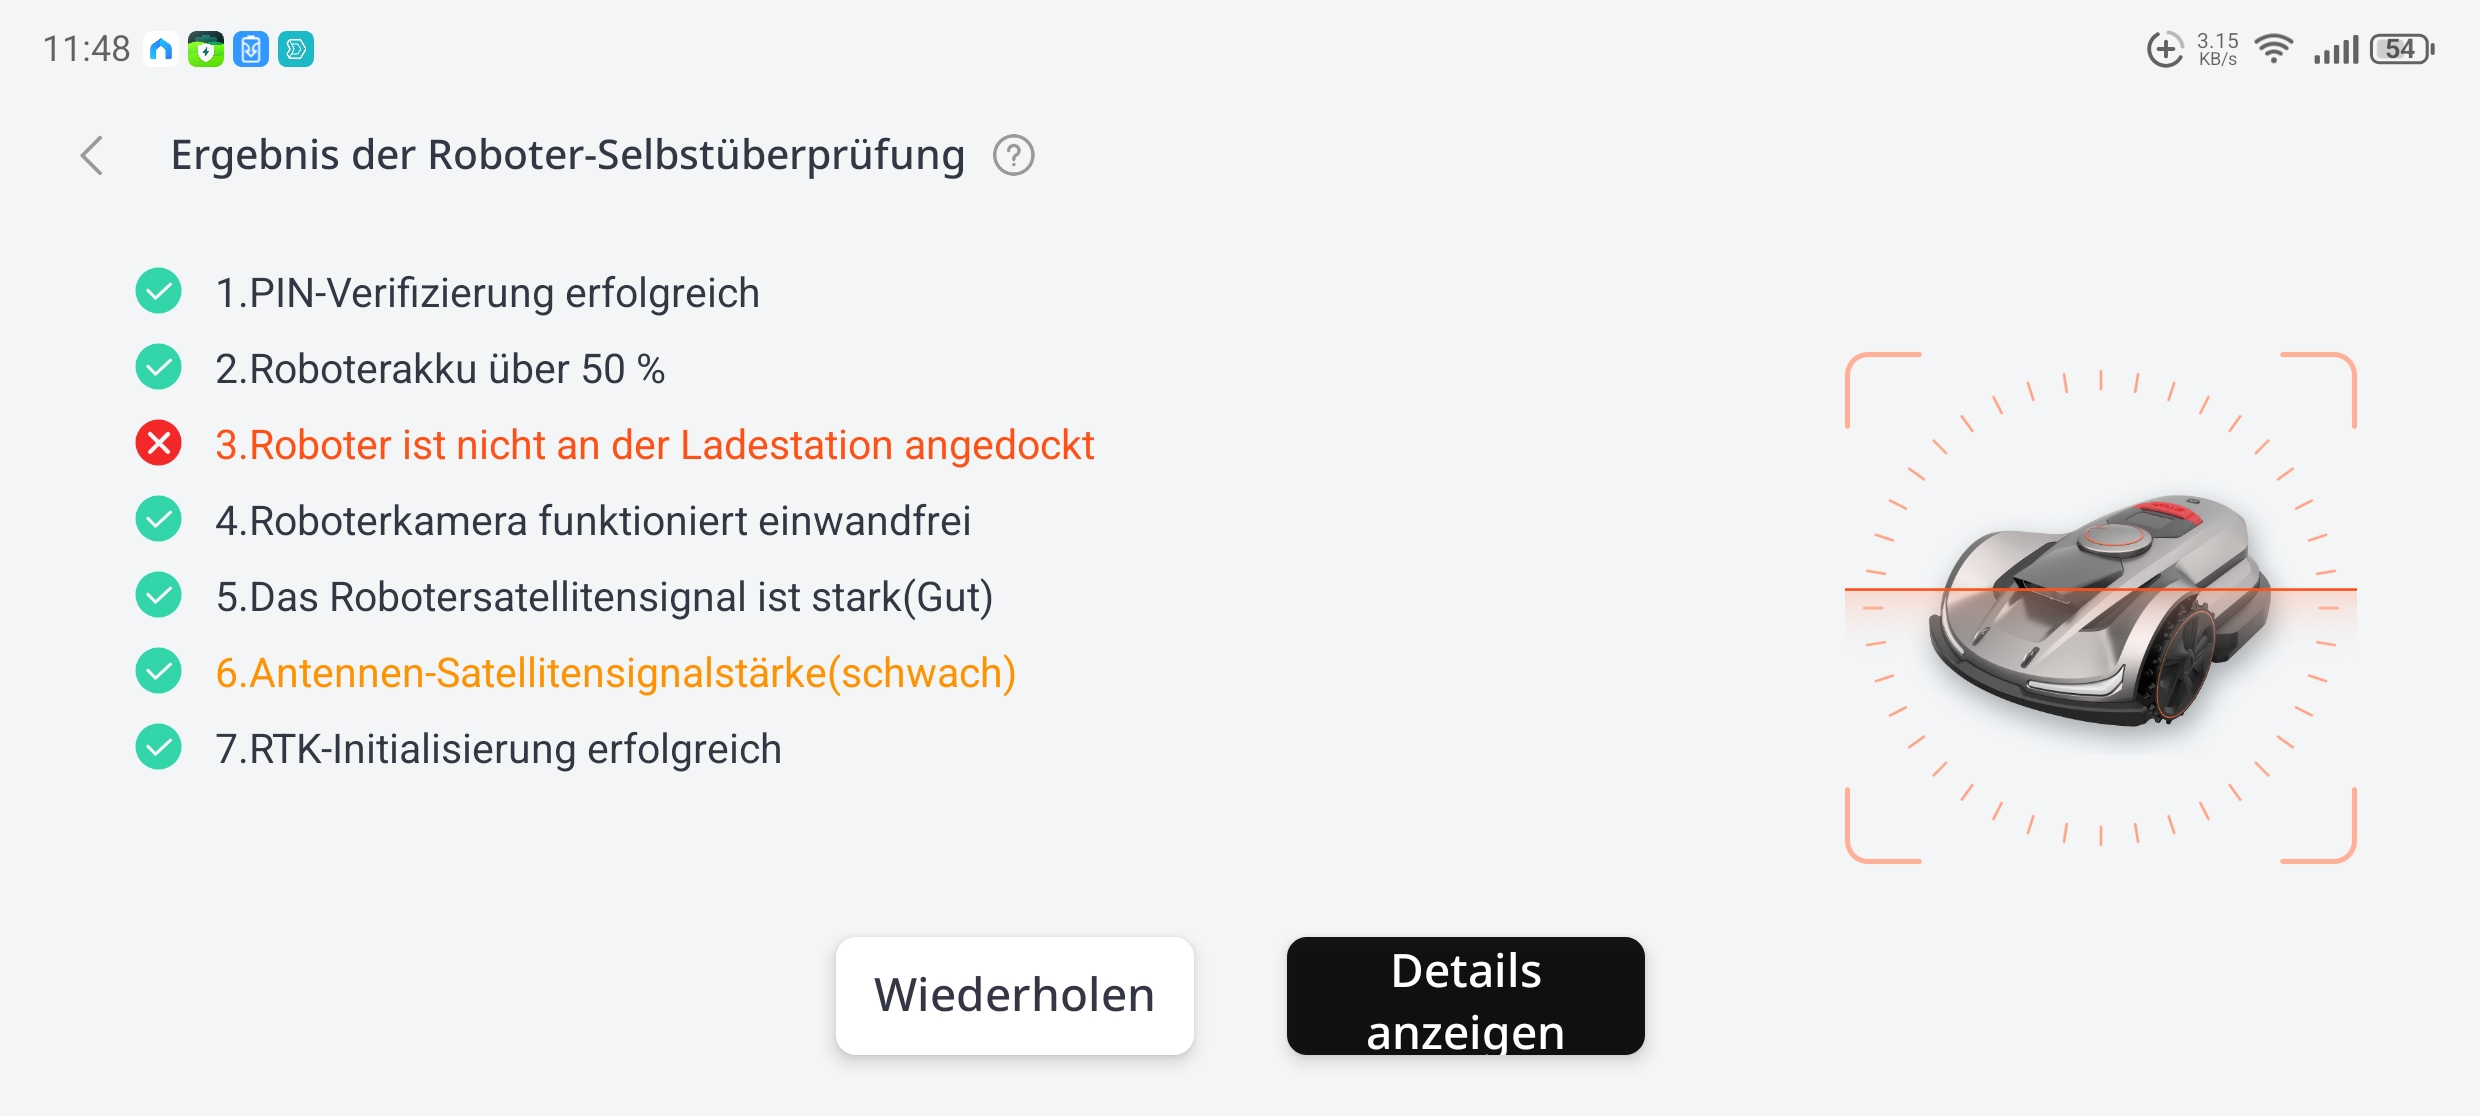Viewport: 2480px width, 1116px height.
Task: Tap the Wi-Fi status bar icon
Action: click(x=2274, y=49)
